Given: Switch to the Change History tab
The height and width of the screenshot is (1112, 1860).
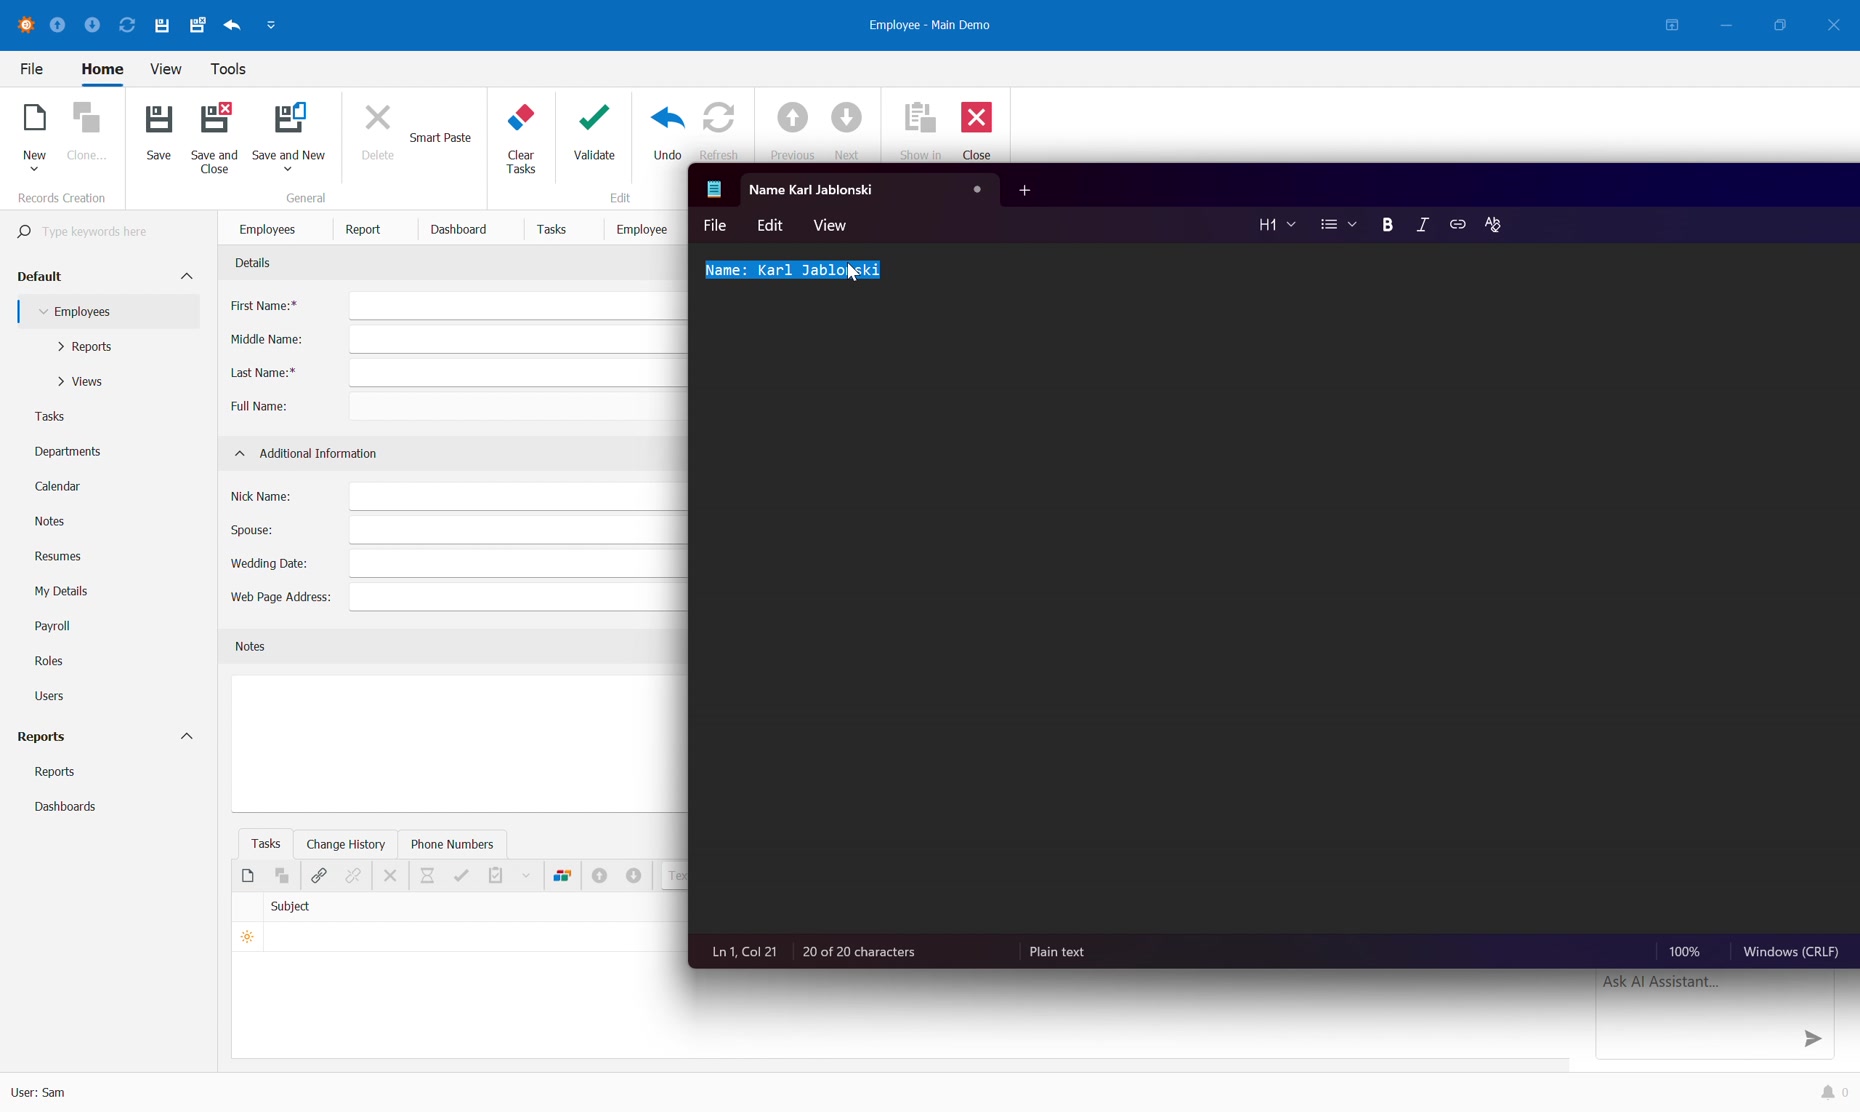Looking at the screenshot, I should click(x=346, y=844).
